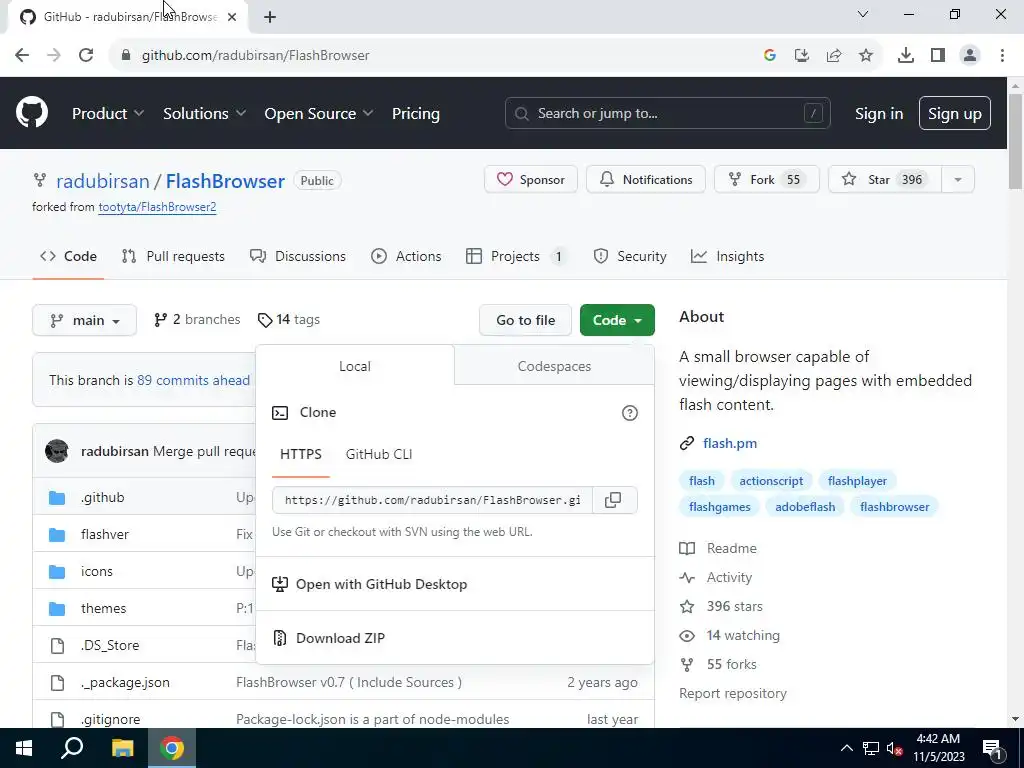This screenshot has height=768, width=1024.
Task: Click the themes folder icon
Action: [x=57, y=609]
